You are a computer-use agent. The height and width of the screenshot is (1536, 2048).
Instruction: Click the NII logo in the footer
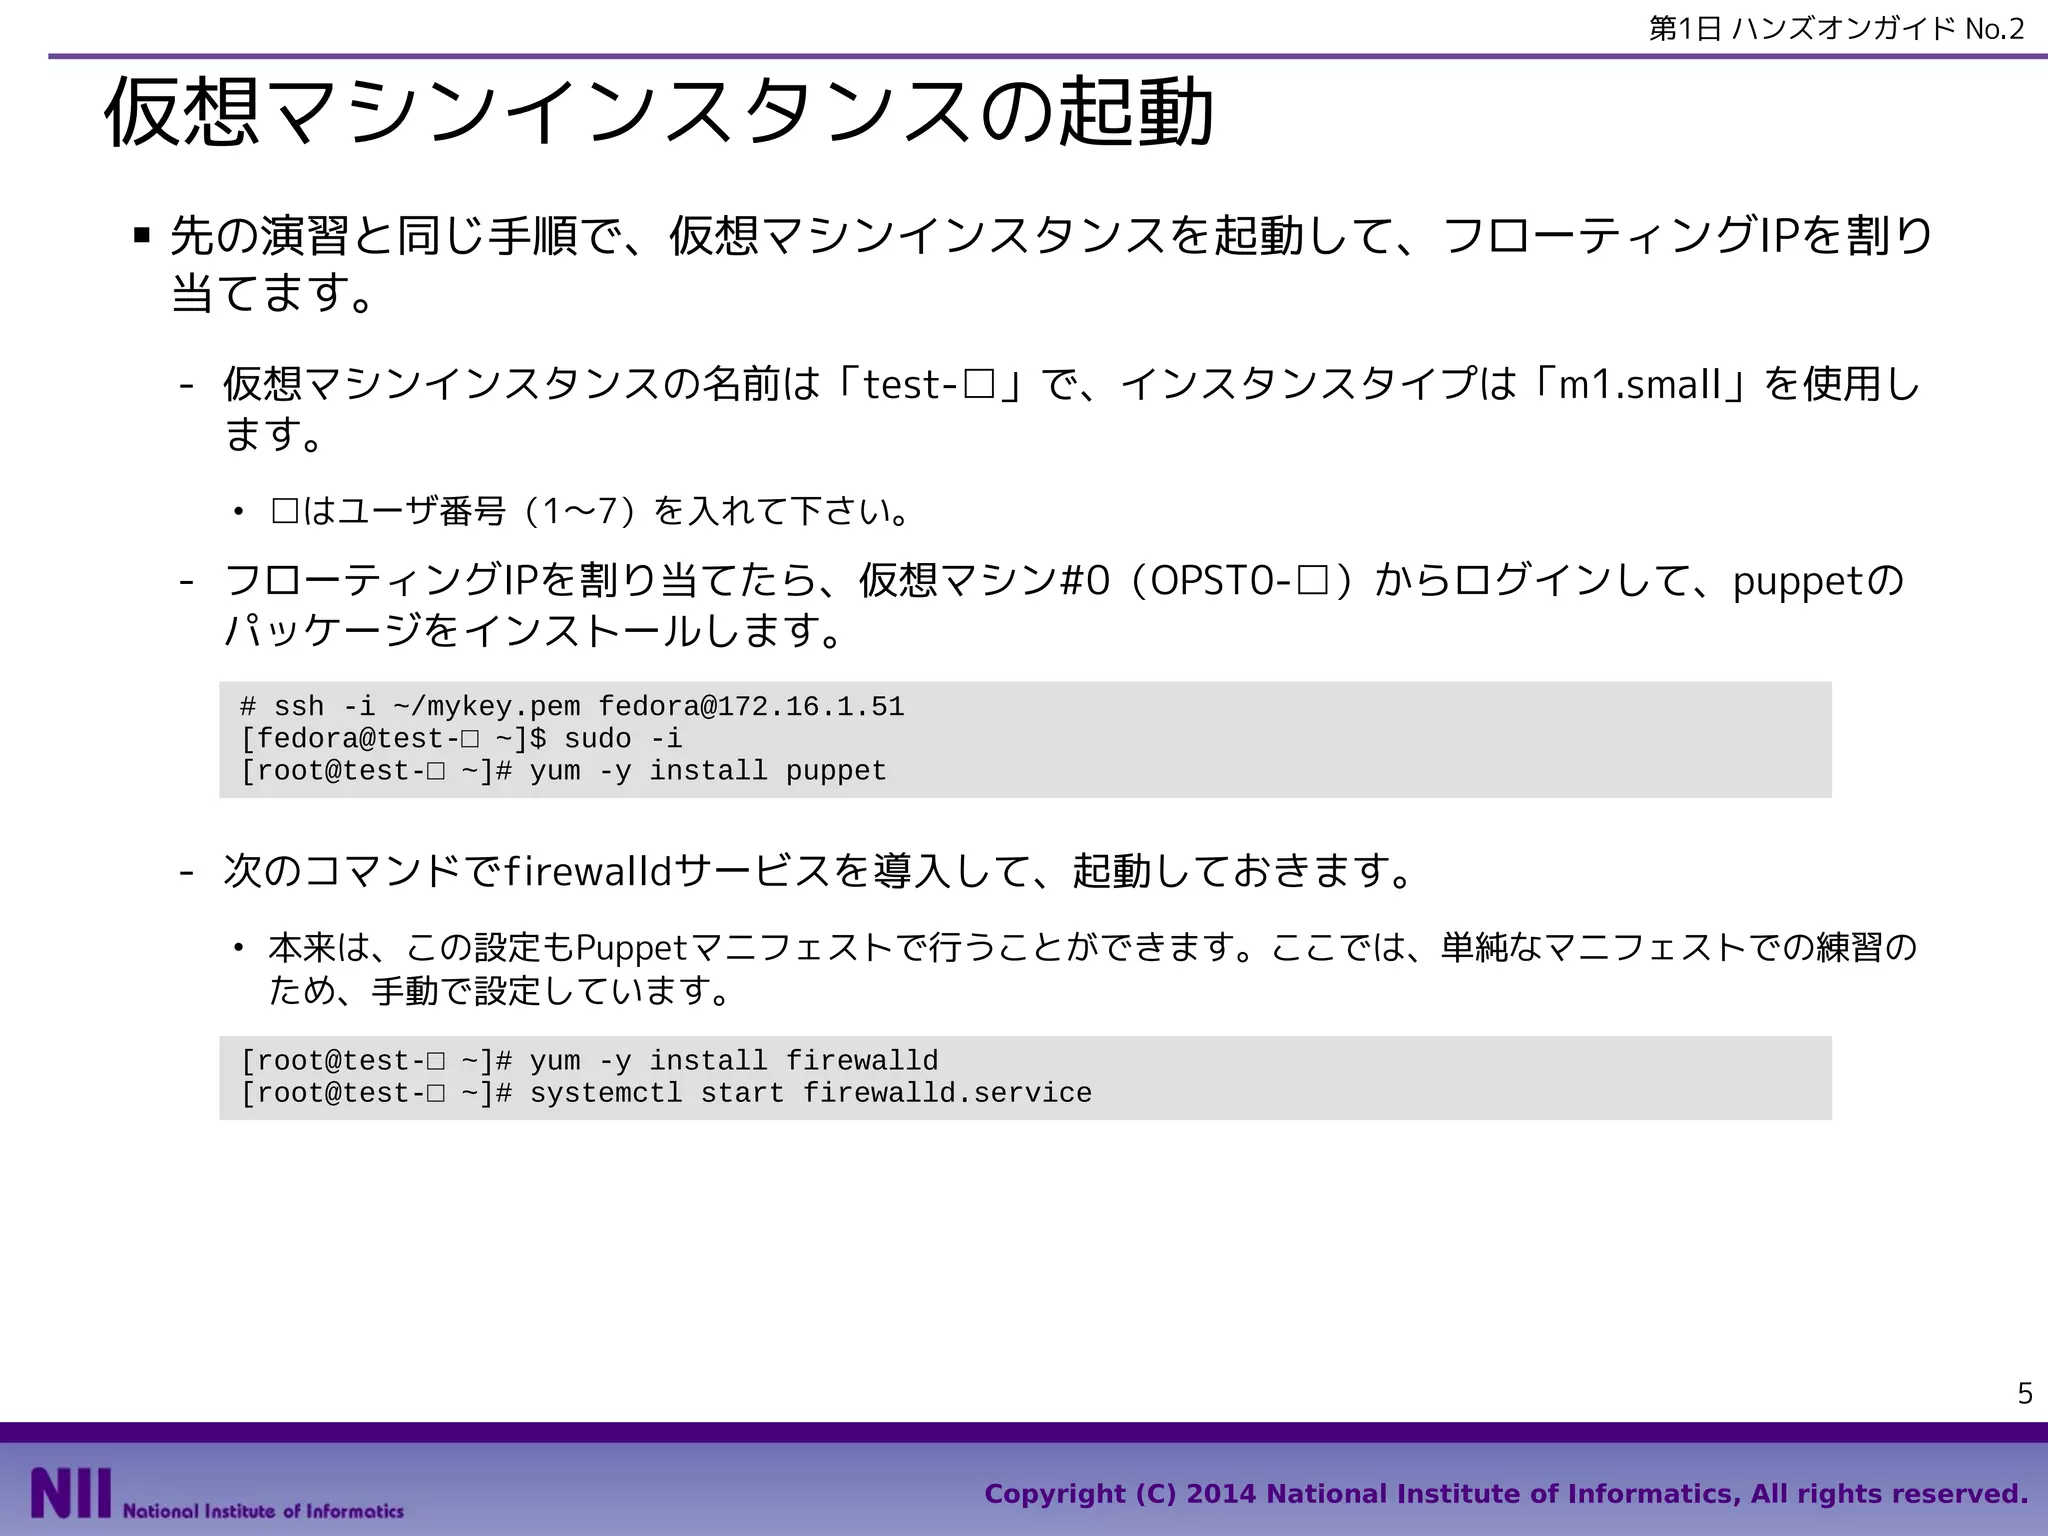click(x=71, y=1494)
